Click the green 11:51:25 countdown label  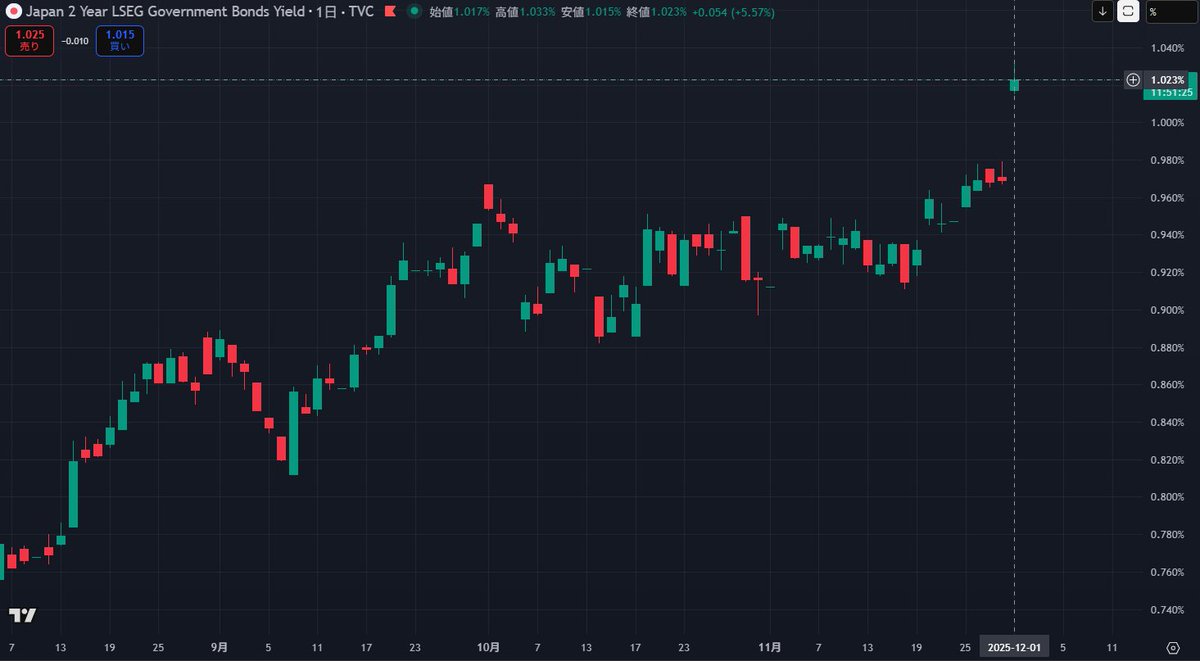pos(1169,92)
